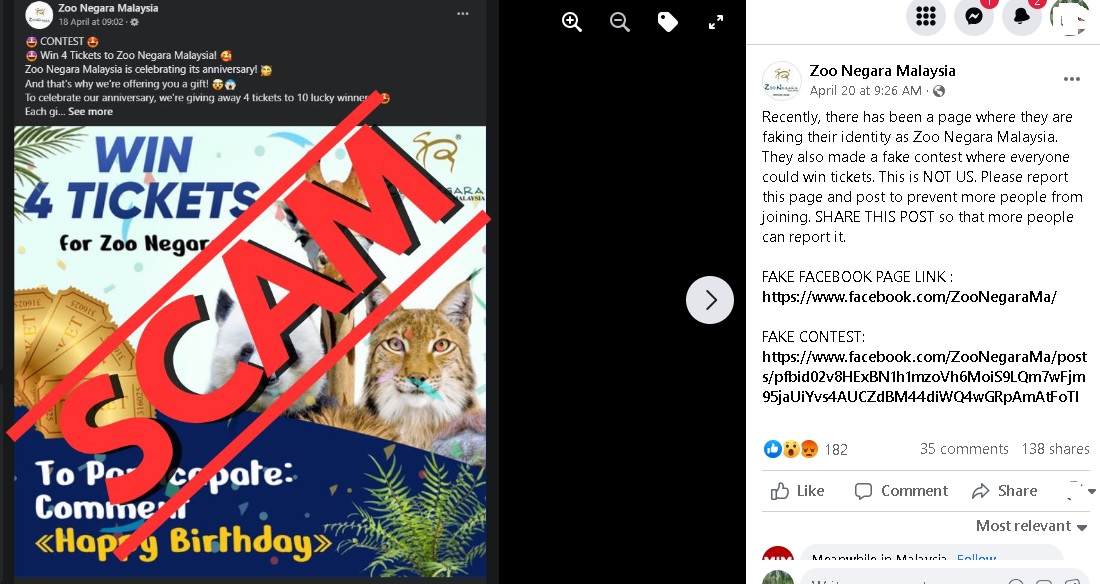Open the notifications bell

click(x=1021, y=15)
